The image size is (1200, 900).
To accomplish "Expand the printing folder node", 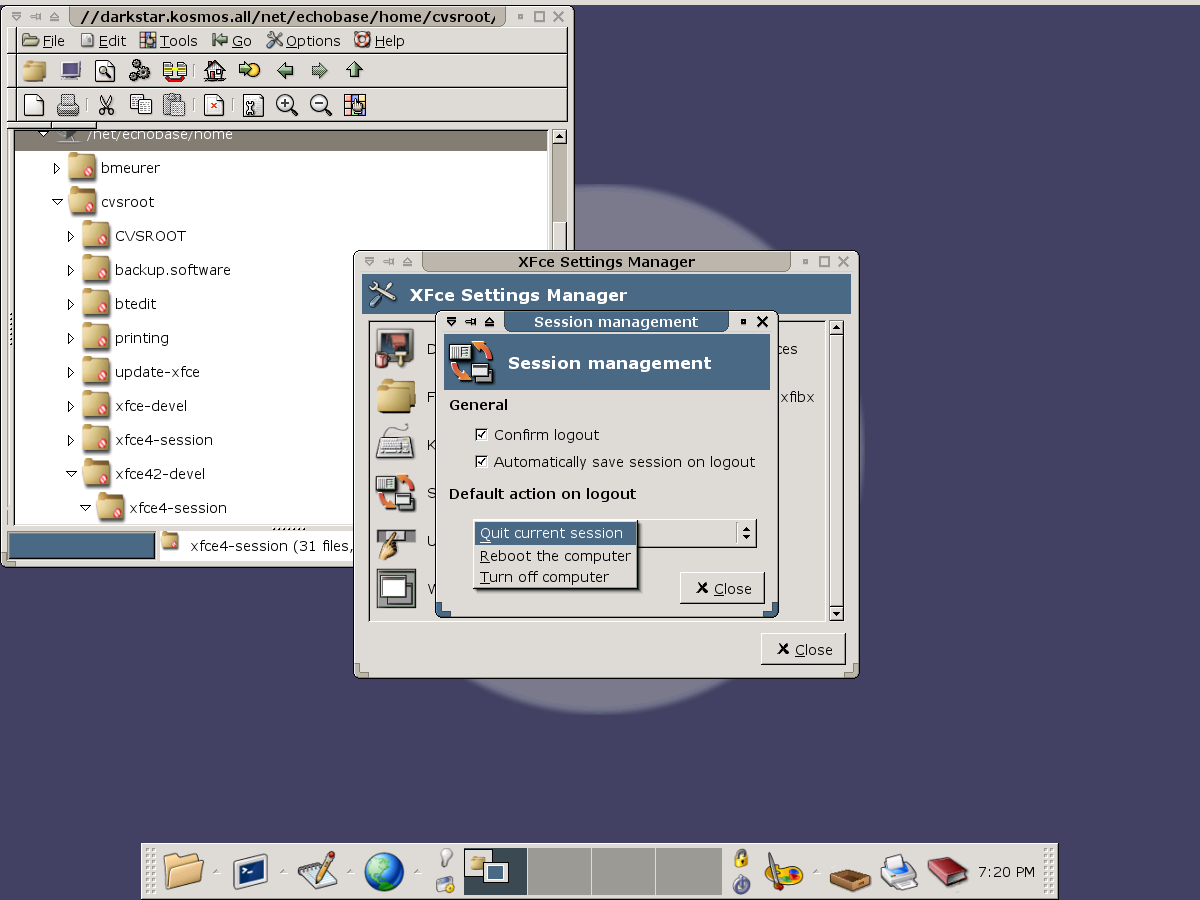I will [71, 338].
